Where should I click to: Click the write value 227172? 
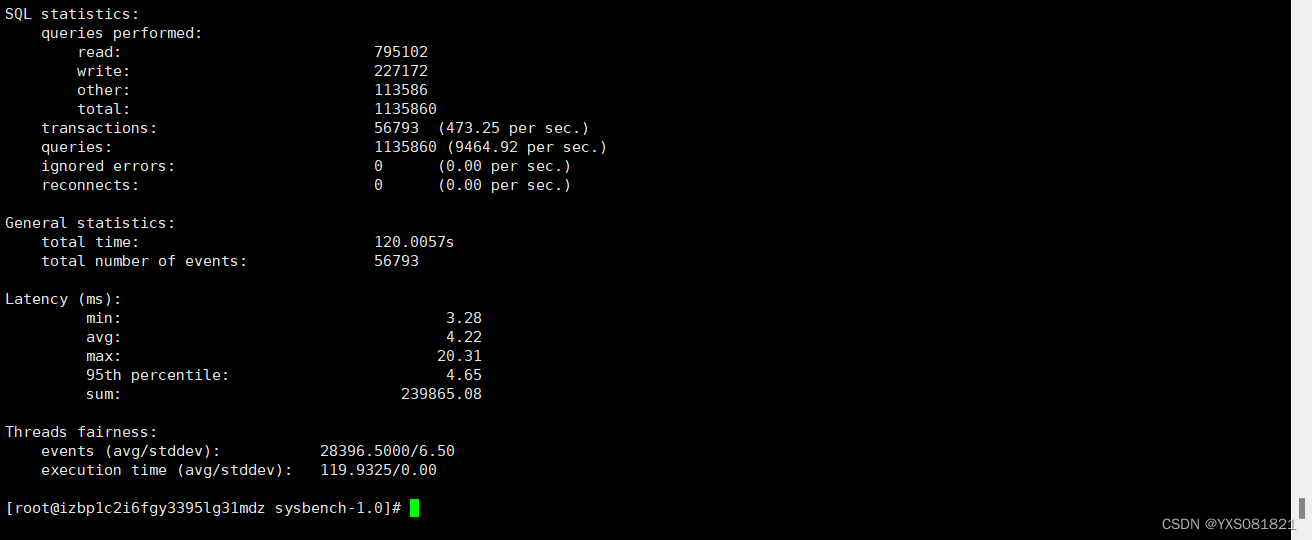point(401,71)
